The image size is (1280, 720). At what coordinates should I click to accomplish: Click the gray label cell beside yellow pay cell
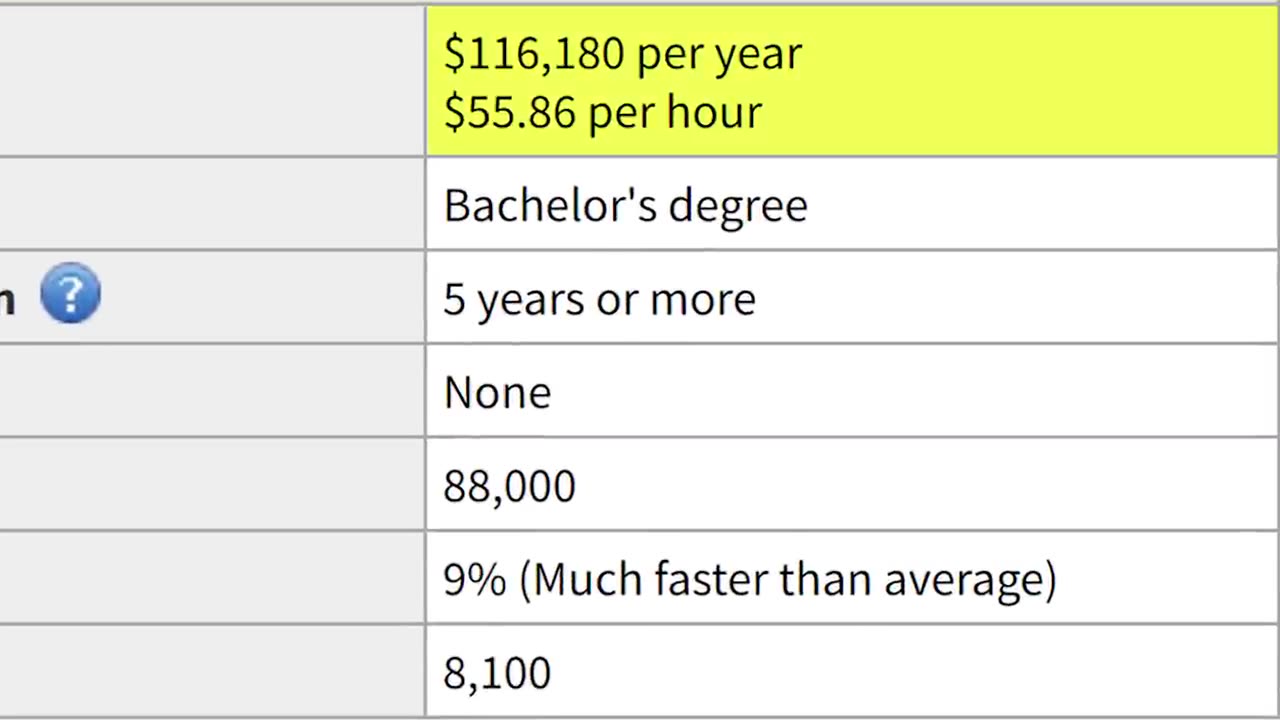[211, 81]
